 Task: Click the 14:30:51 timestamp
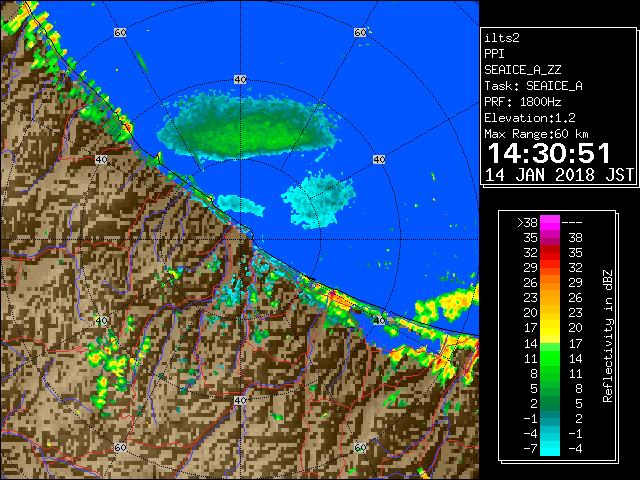[549, 153]
